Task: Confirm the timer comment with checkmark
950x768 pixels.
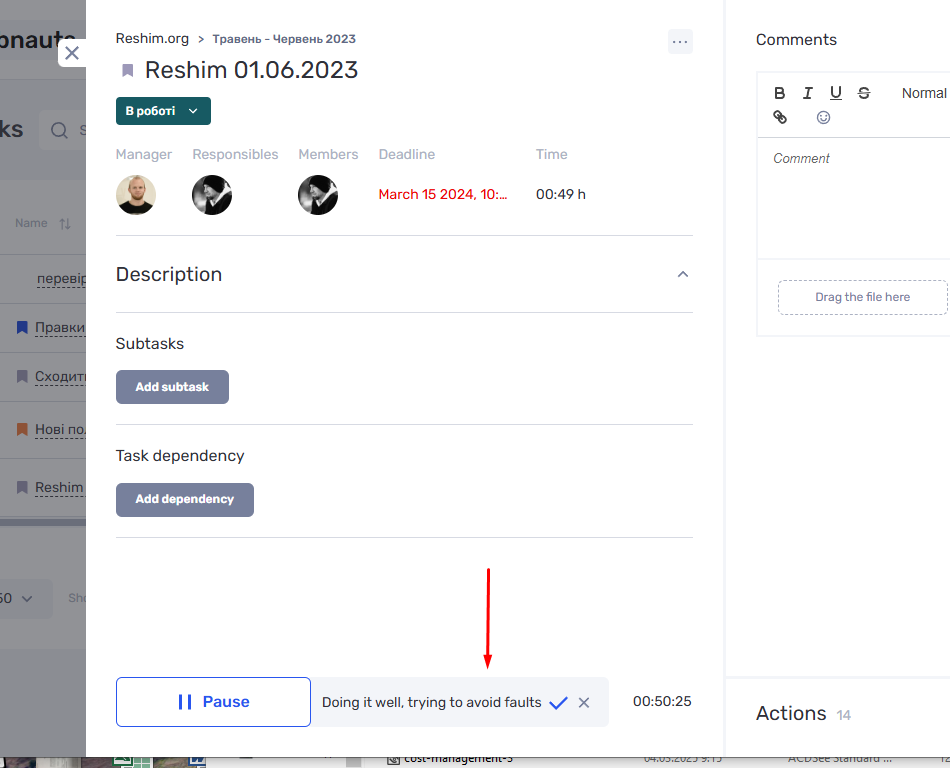Action: tap(558, 703)
